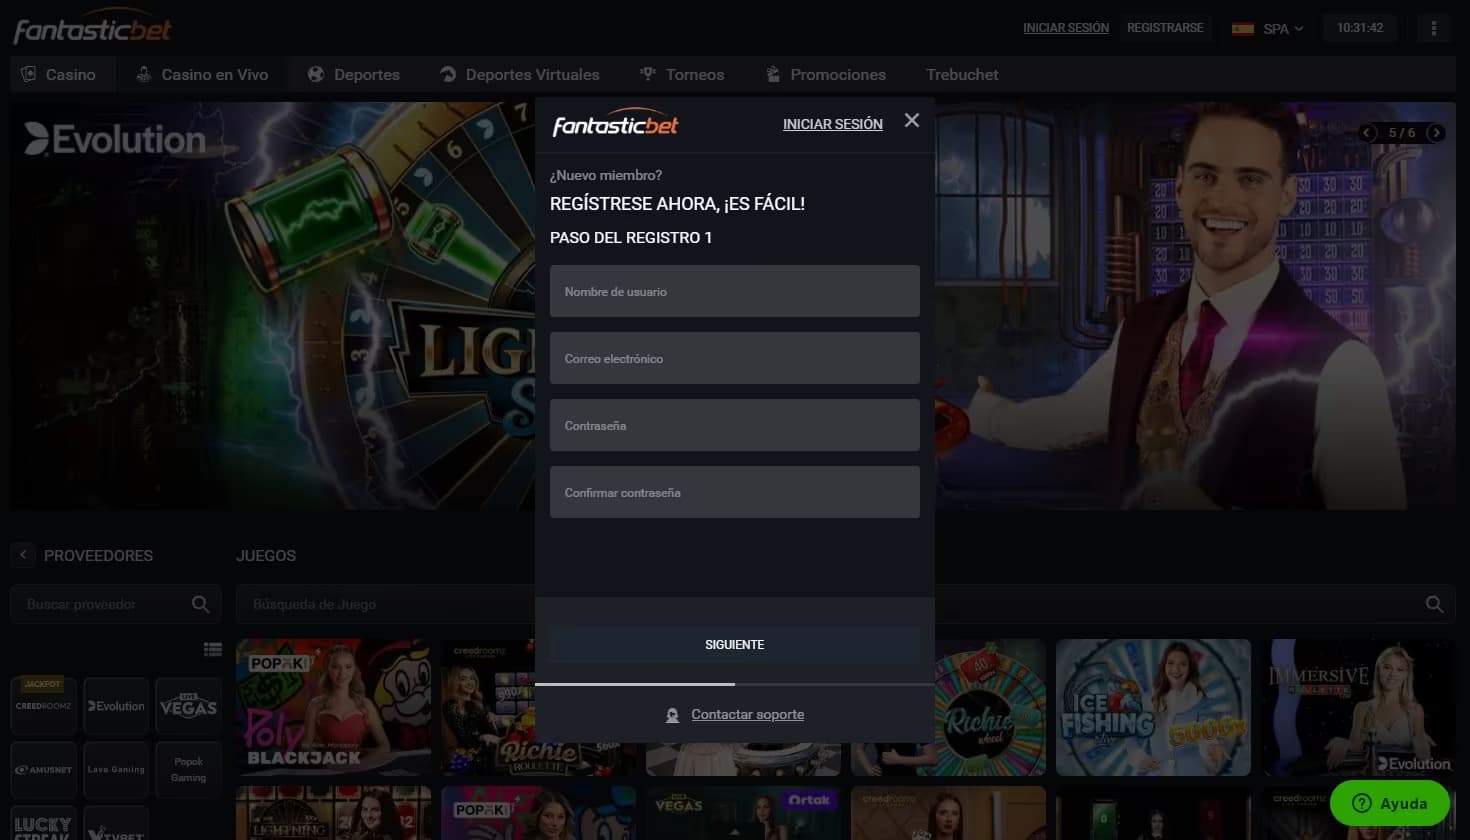Collapse the Proveedores panel with the left chevron
This screenshot has width=1470, height=840.
click(x=22, y=555)
